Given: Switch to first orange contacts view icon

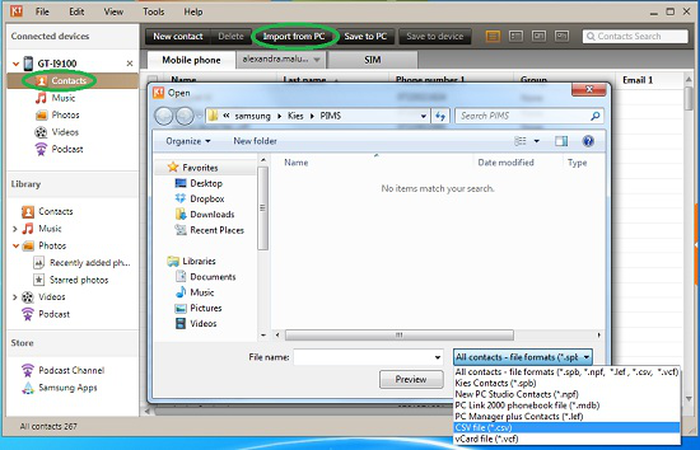Looking at the screenshot, I should coord(493,36).
